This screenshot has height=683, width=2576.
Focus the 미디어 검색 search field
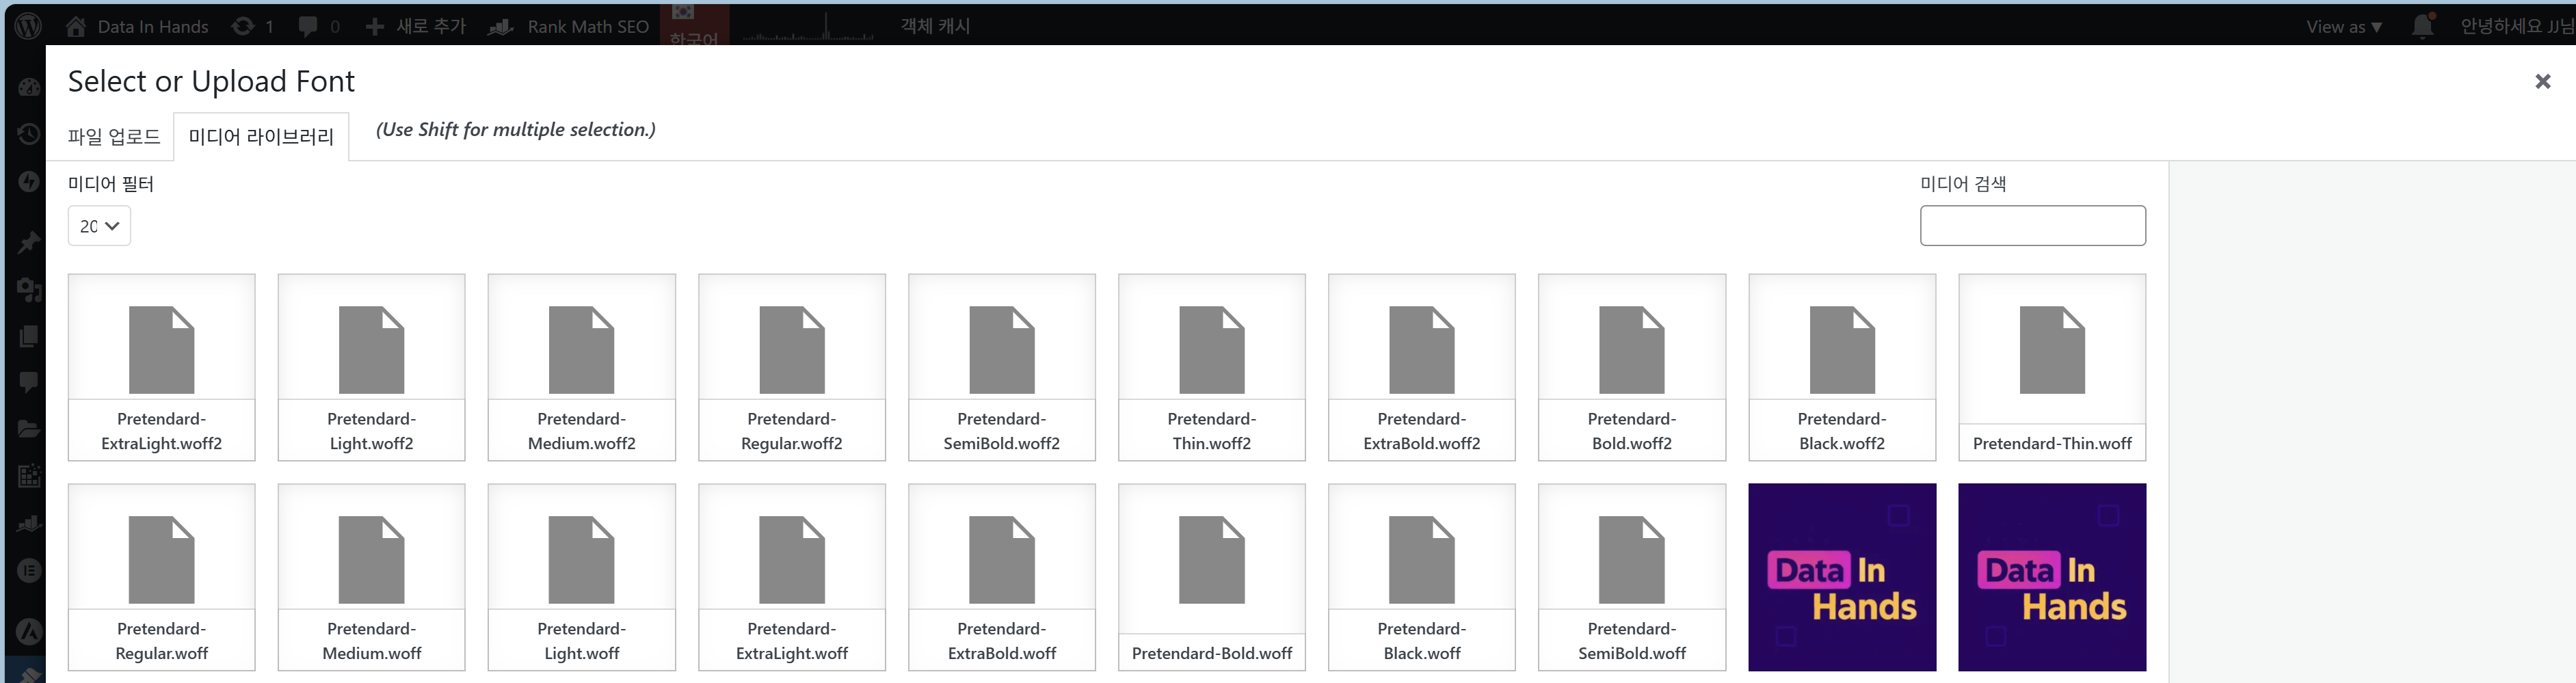(2032, 226)
